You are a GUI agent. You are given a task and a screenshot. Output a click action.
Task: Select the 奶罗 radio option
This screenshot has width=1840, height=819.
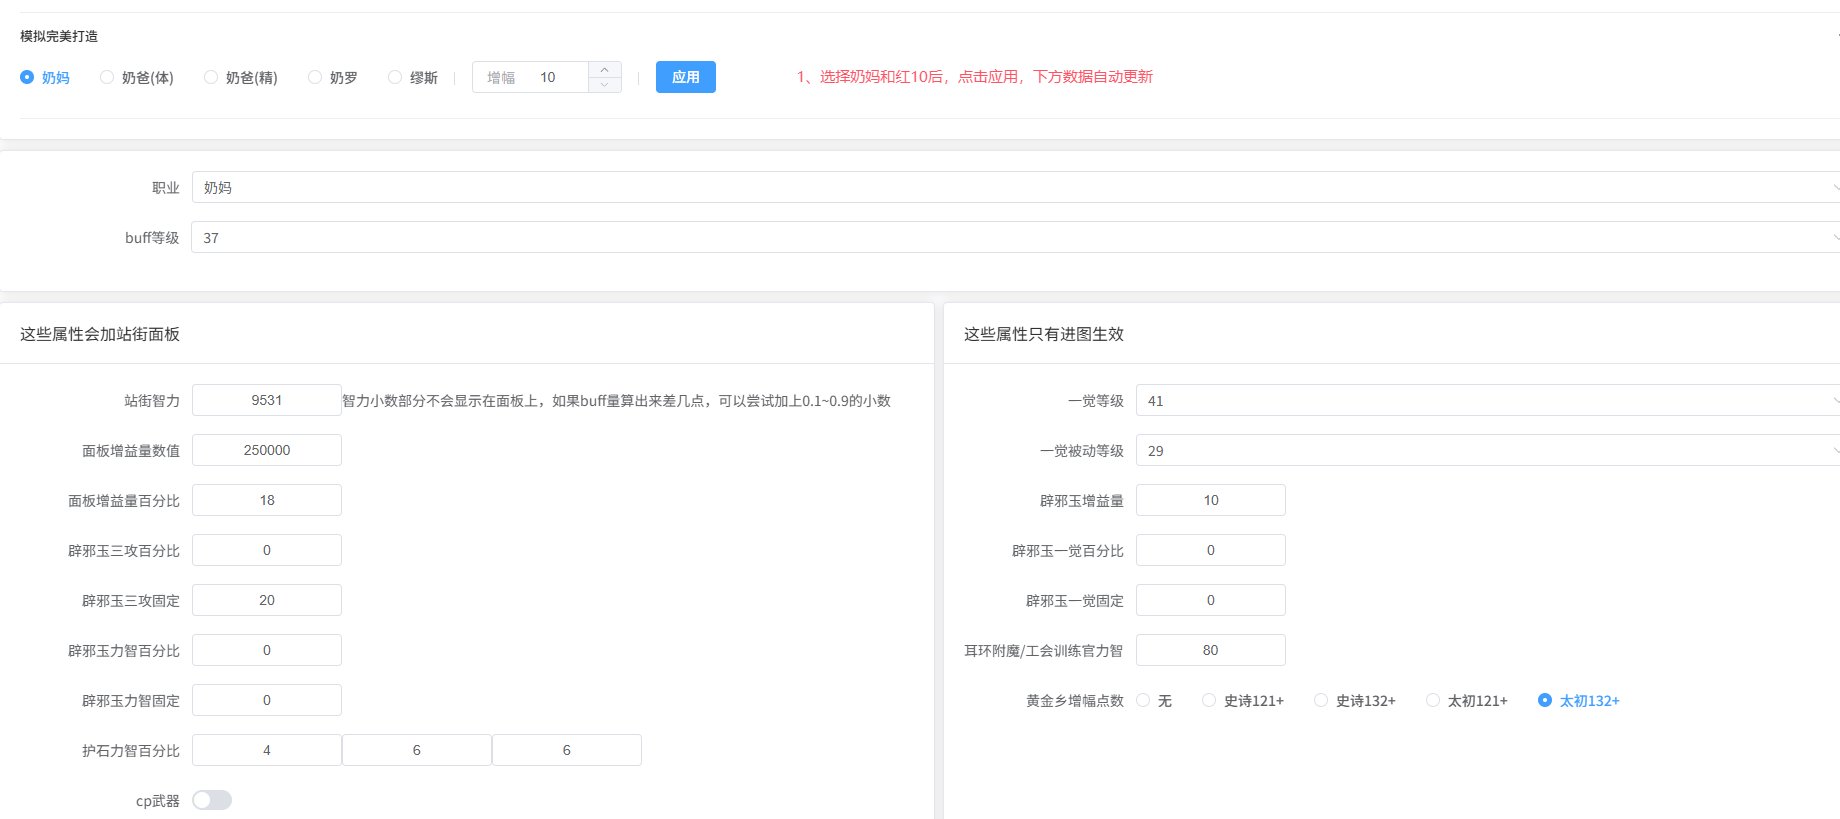click(x=333, y=77)
